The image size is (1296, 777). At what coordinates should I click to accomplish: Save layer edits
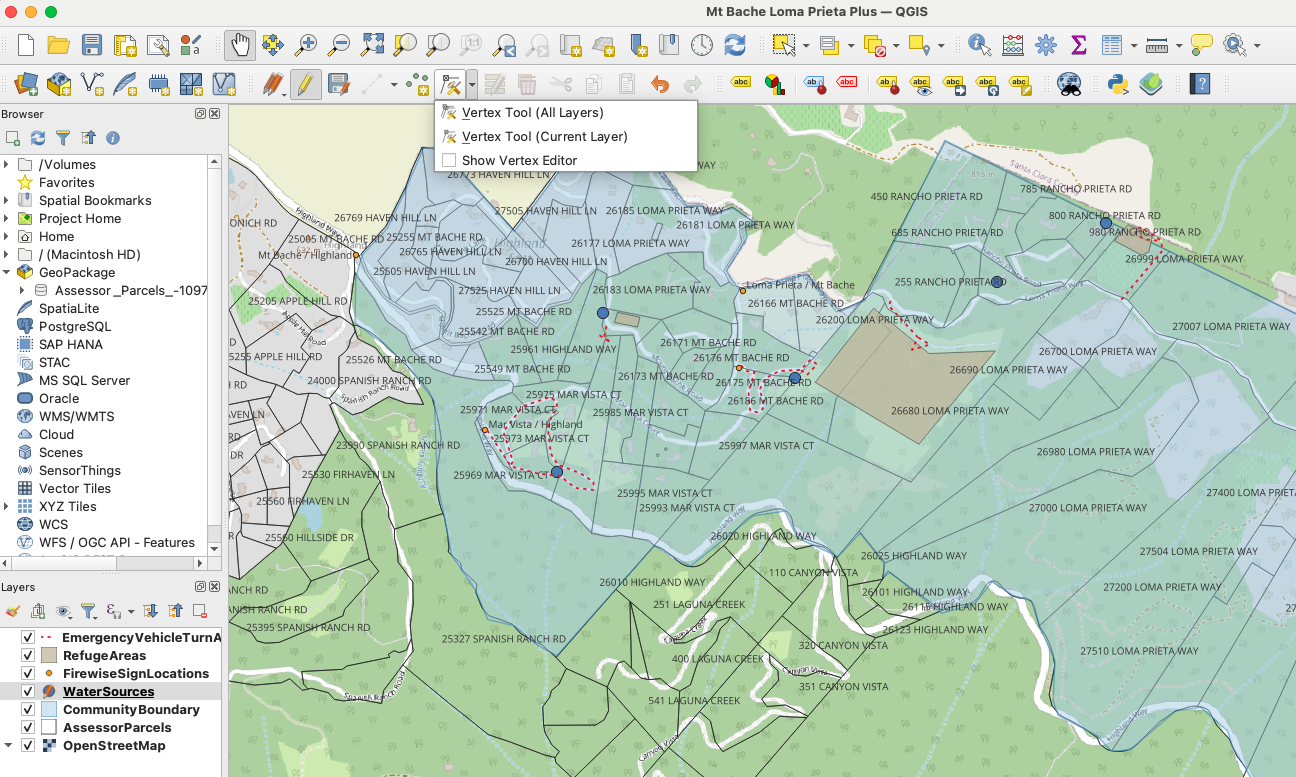point(339,84)
